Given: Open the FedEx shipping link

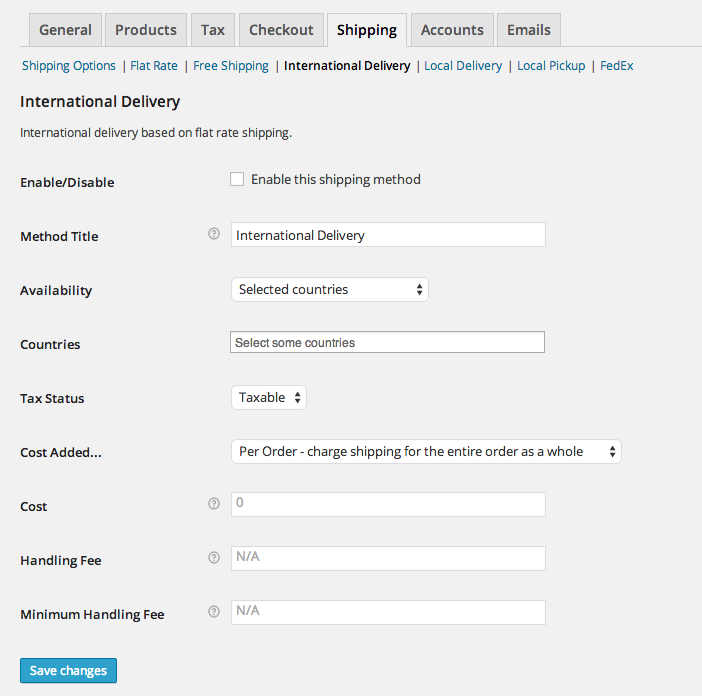Looking at the screenshot, I should point(616,66).
